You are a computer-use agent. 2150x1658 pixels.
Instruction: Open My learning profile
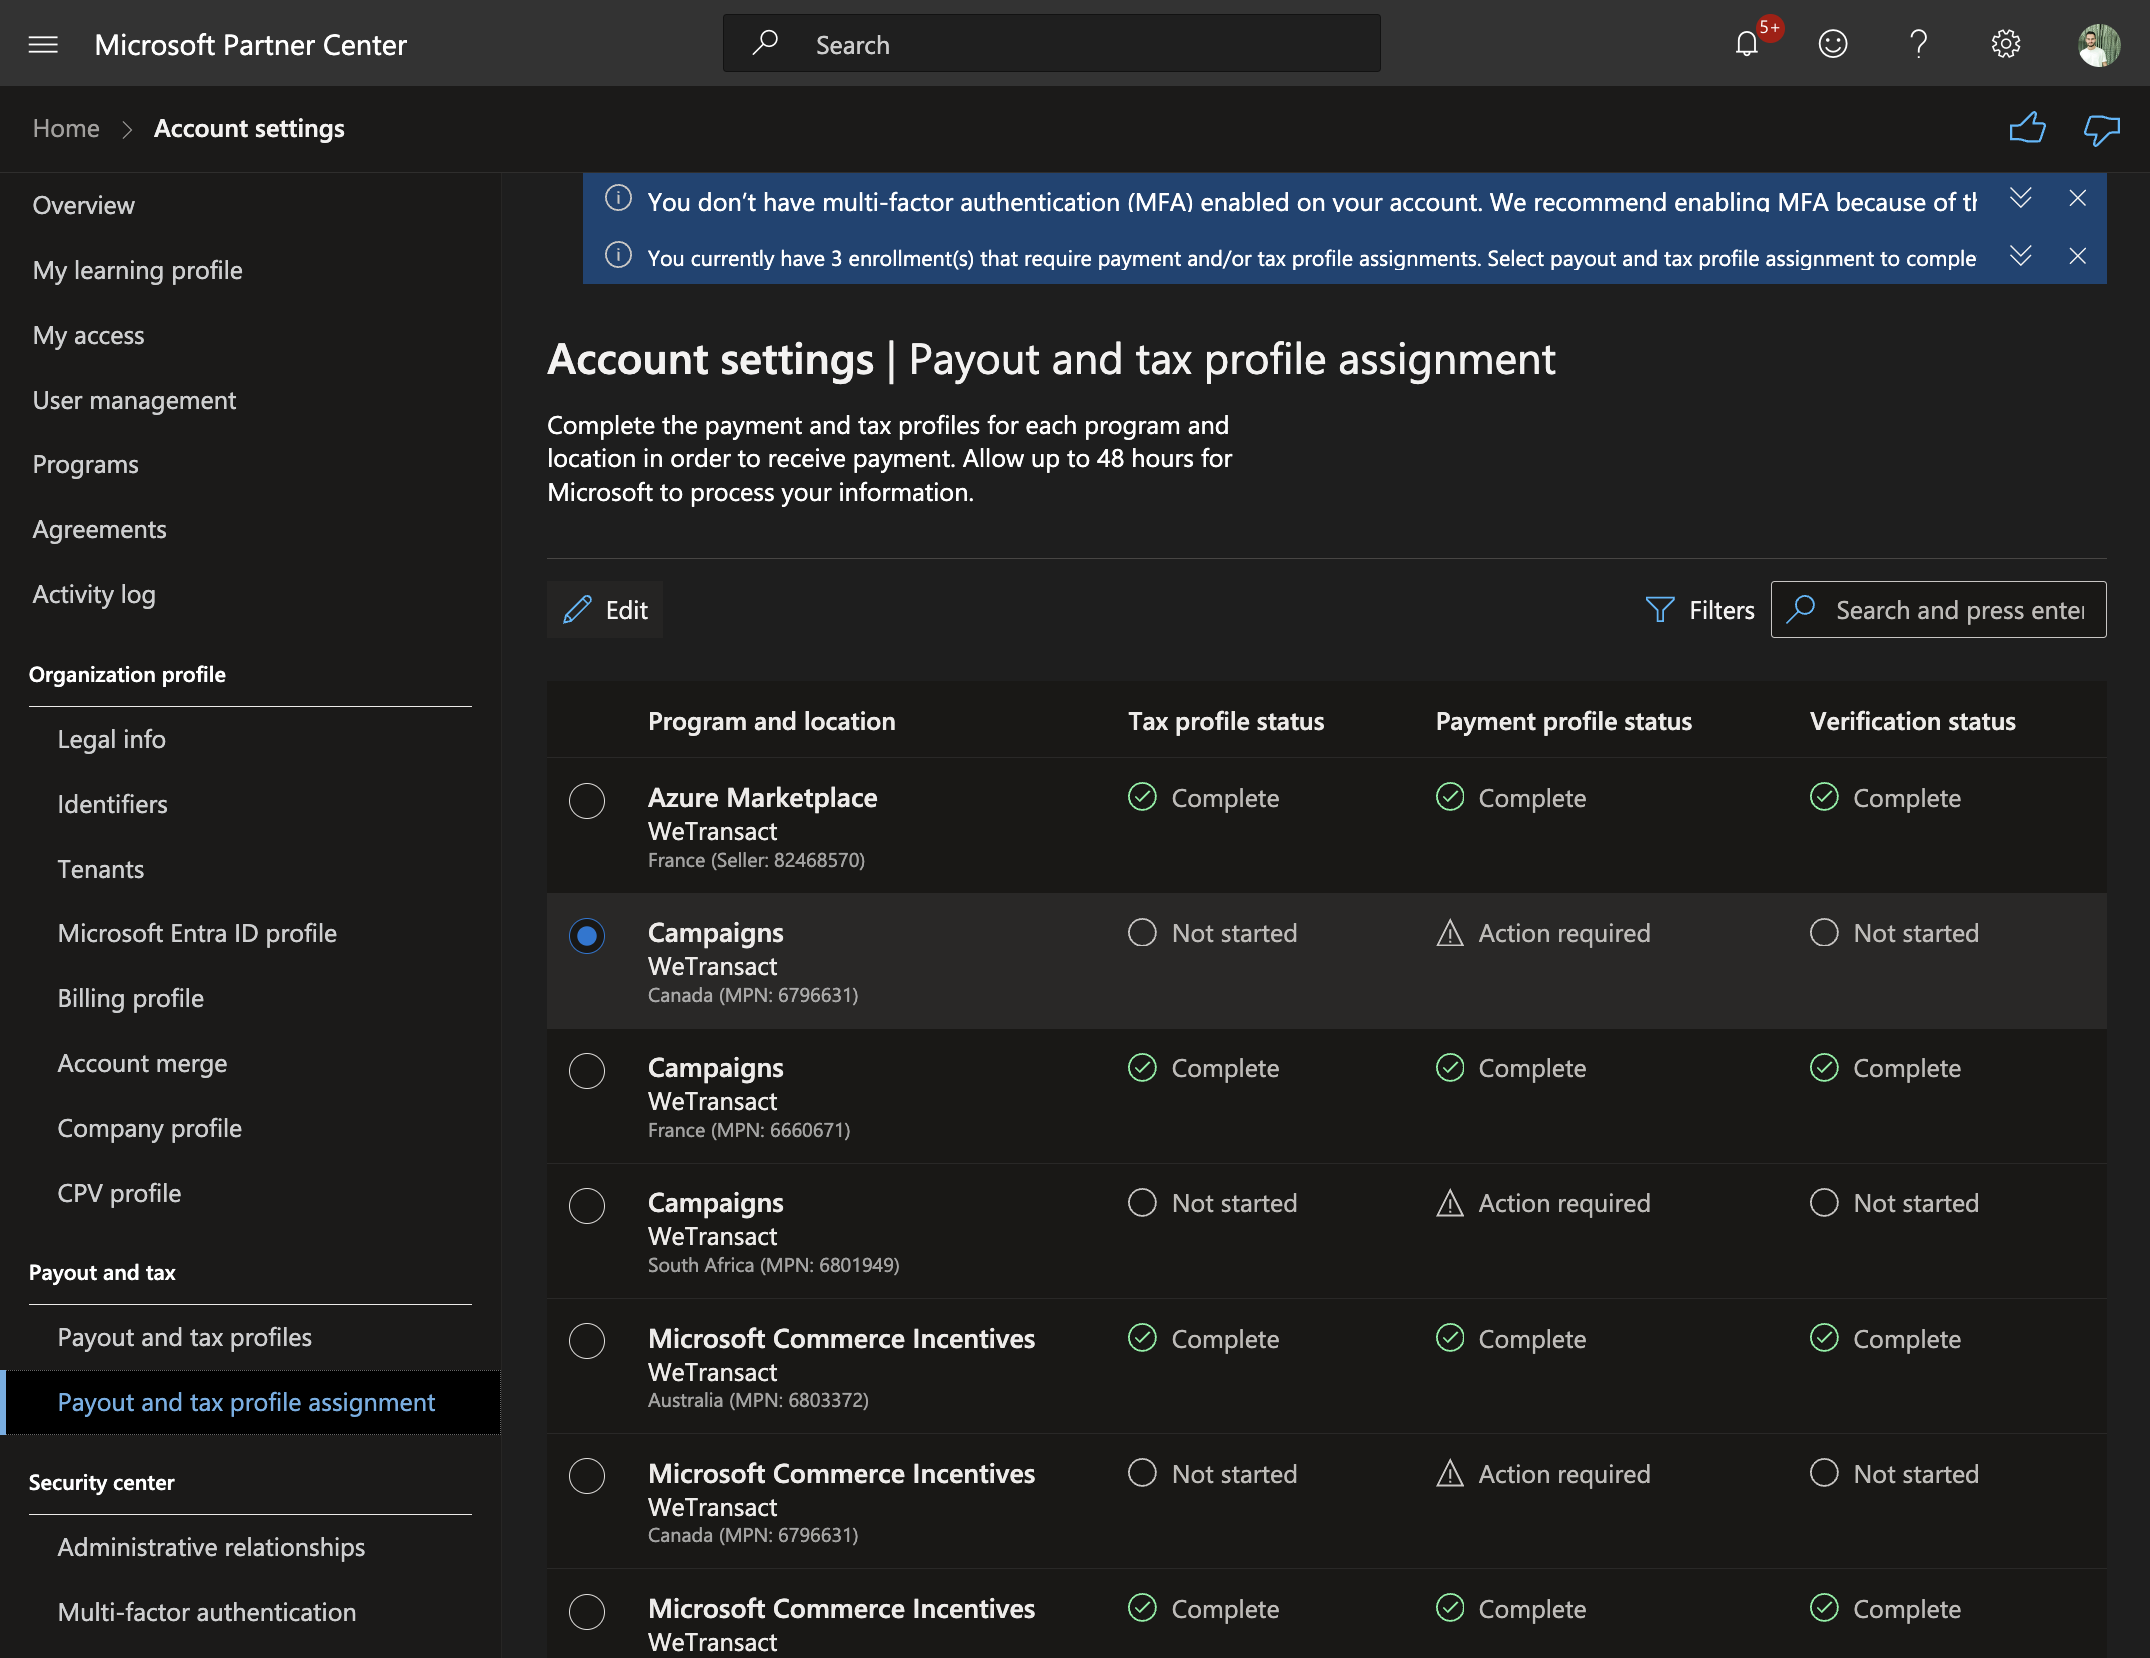(x=137, y=270)
